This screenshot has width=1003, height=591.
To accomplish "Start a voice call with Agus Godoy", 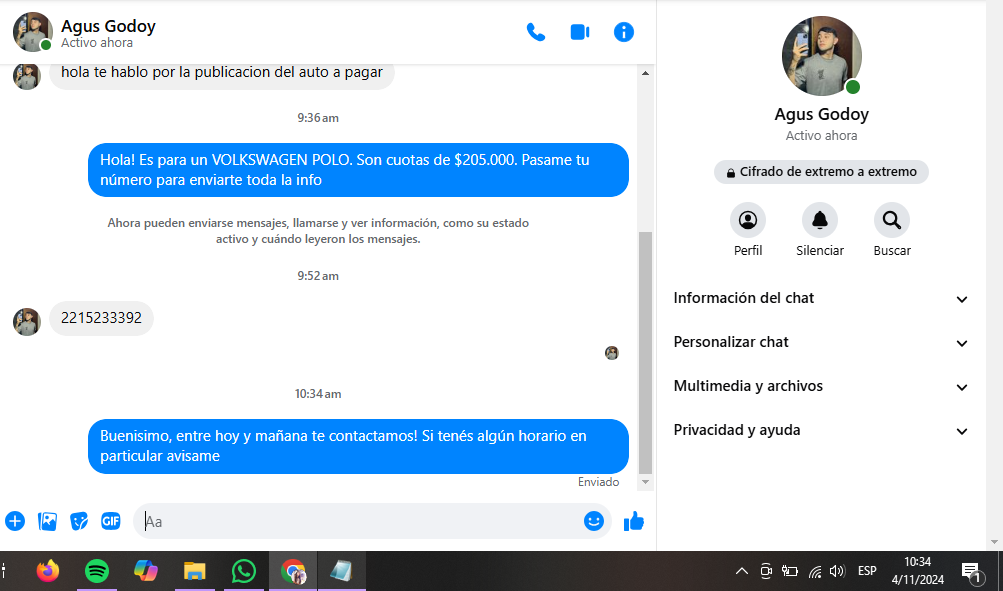I will [x=536, y=32].
